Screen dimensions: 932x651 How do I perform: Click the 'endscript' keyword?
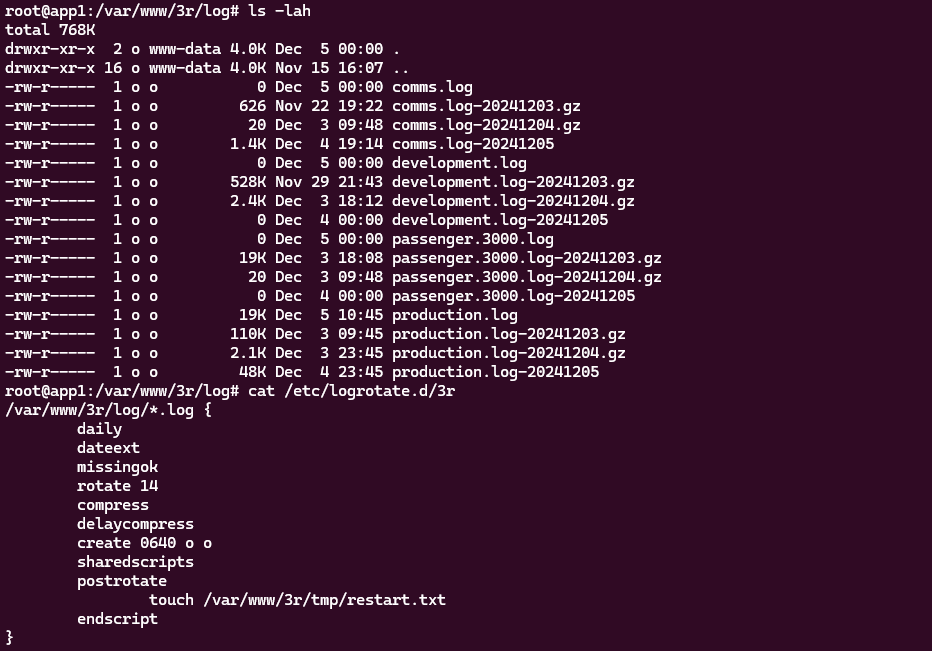[x=117, y=619]
